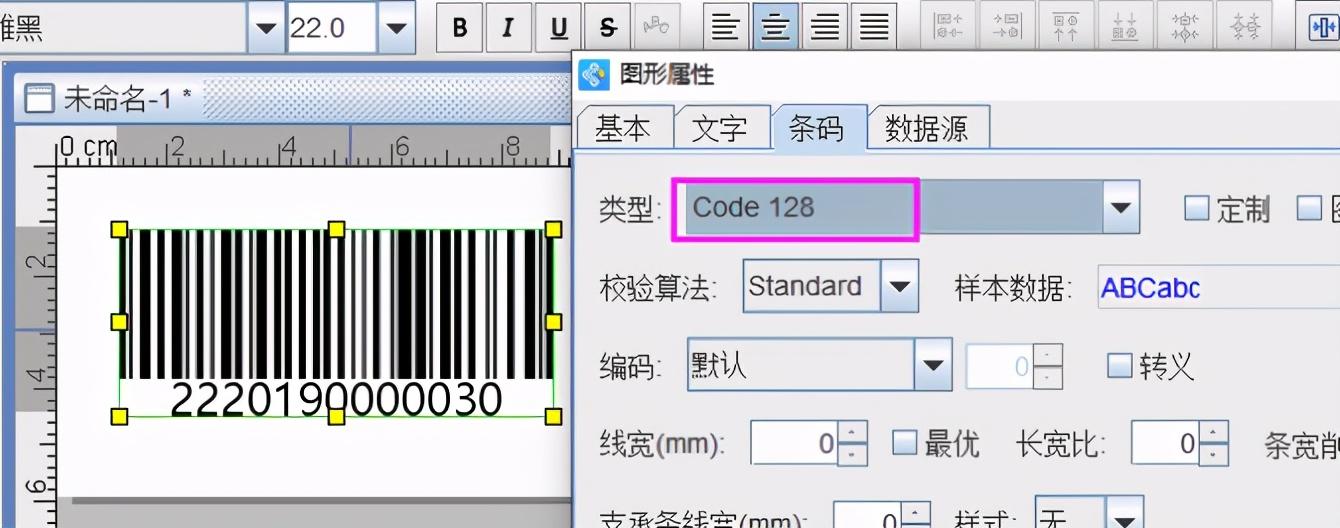Click the top-left yellow resize handle of barcode
Screen dimensions: 1340x528
pyautogui.click(x=119, y=230)
